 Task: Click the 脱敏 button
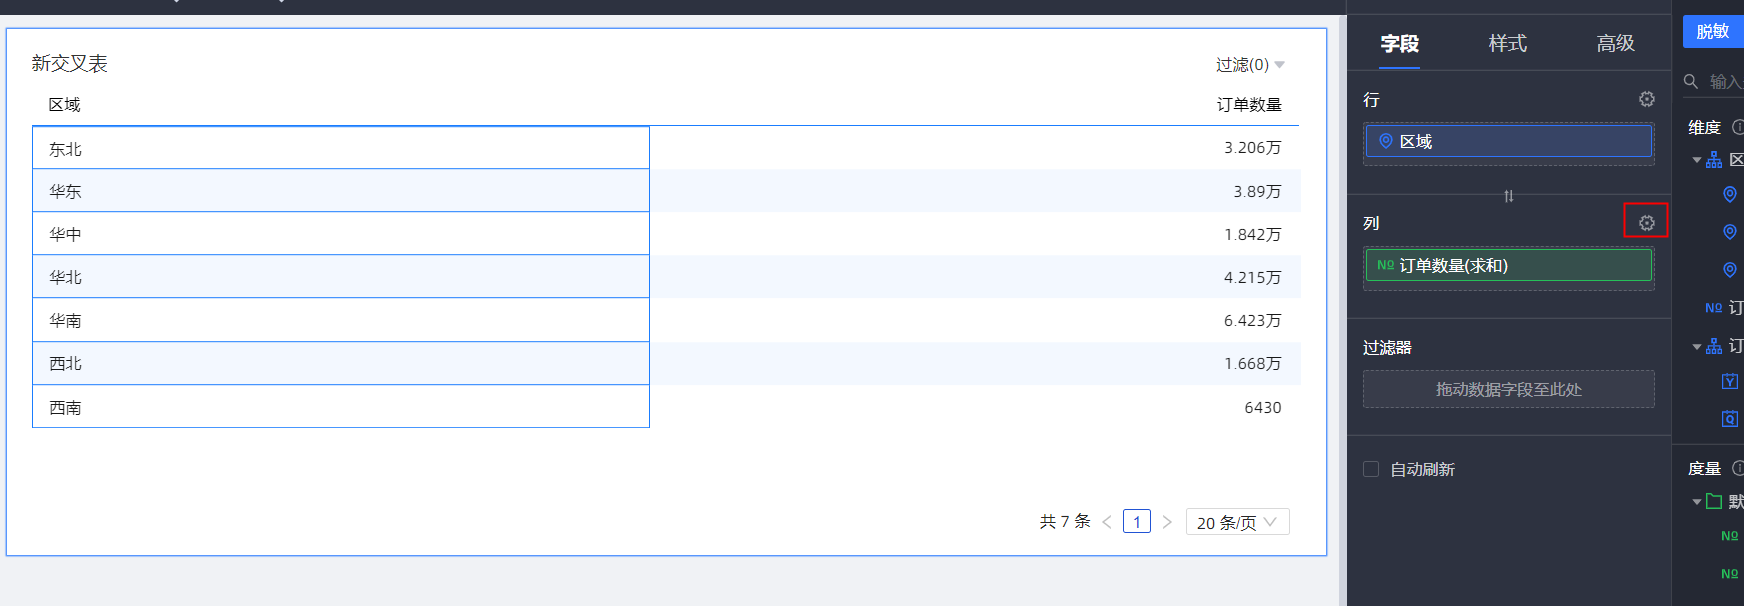click(x=1713, y=31)
